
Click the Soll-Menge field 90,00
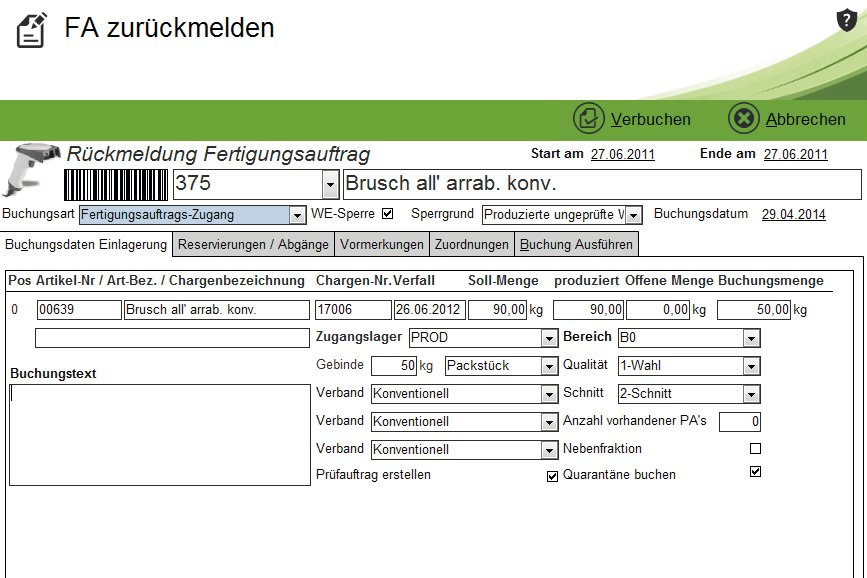point(498,310)
